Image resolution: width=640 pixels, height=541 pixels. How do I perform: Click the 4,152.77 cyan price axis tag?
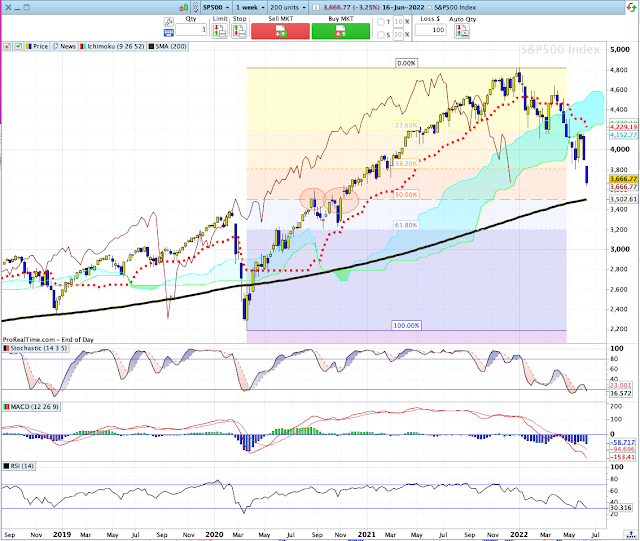point(623,135)
